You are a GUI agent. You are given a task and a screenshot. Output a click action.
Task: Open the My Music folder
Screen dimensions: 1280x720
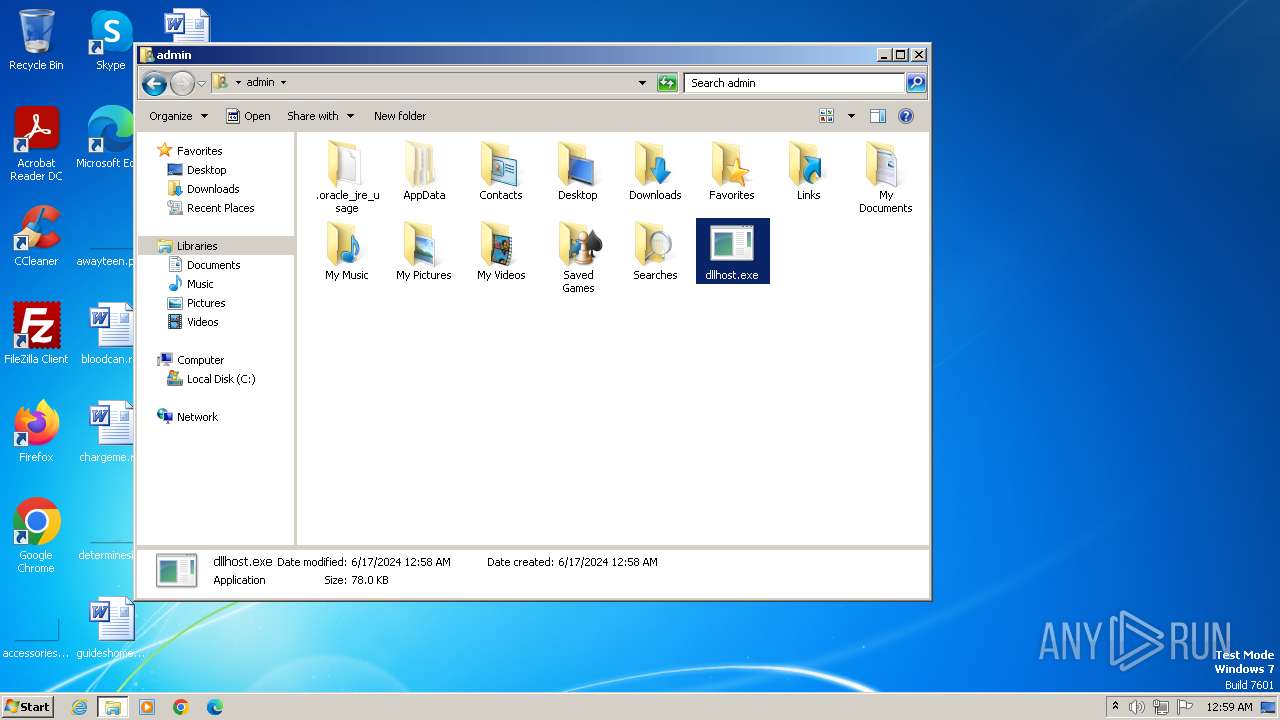(x=347, y=252)
